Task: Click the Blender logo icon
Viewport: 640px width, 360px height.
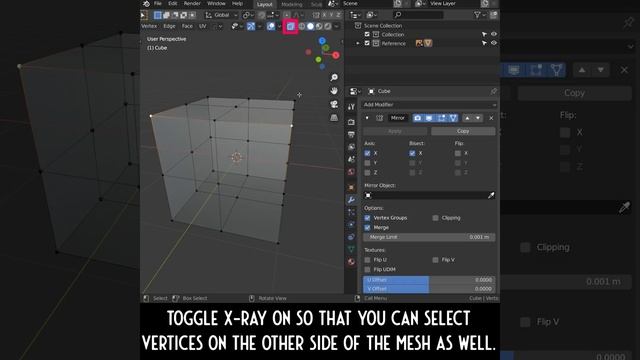Action: tap(147, 4)
